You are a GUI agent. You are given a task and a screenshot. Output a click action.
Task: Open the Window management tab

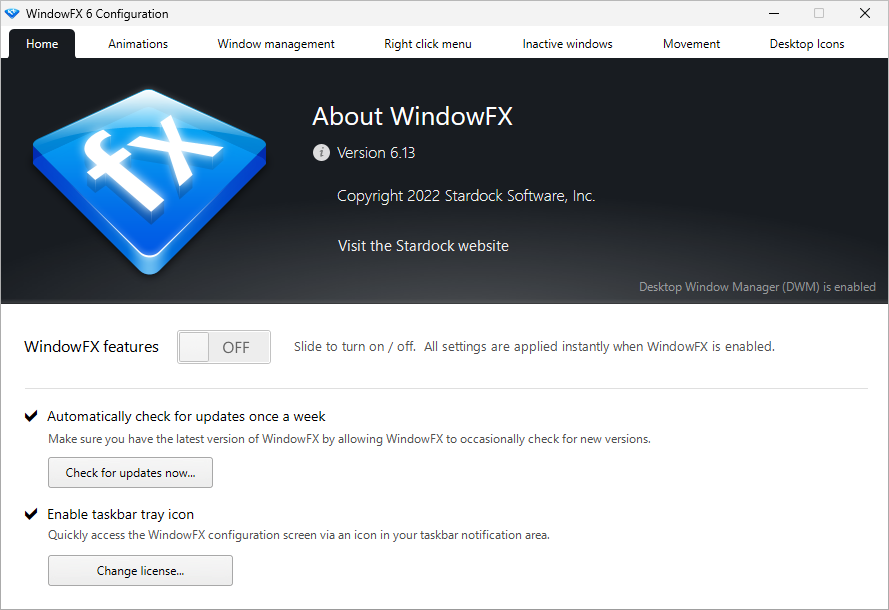[276, 44]
